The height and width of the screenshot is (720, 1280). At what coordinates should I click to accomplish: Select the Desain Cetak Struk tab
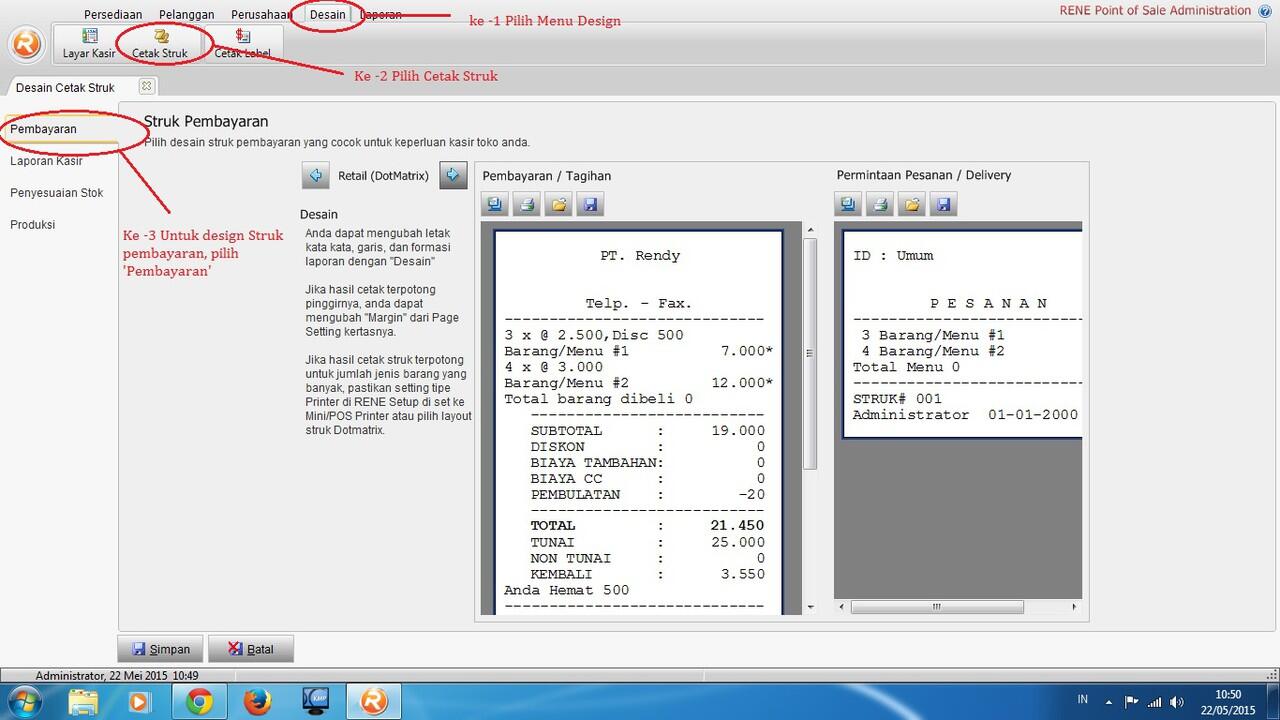66,87
